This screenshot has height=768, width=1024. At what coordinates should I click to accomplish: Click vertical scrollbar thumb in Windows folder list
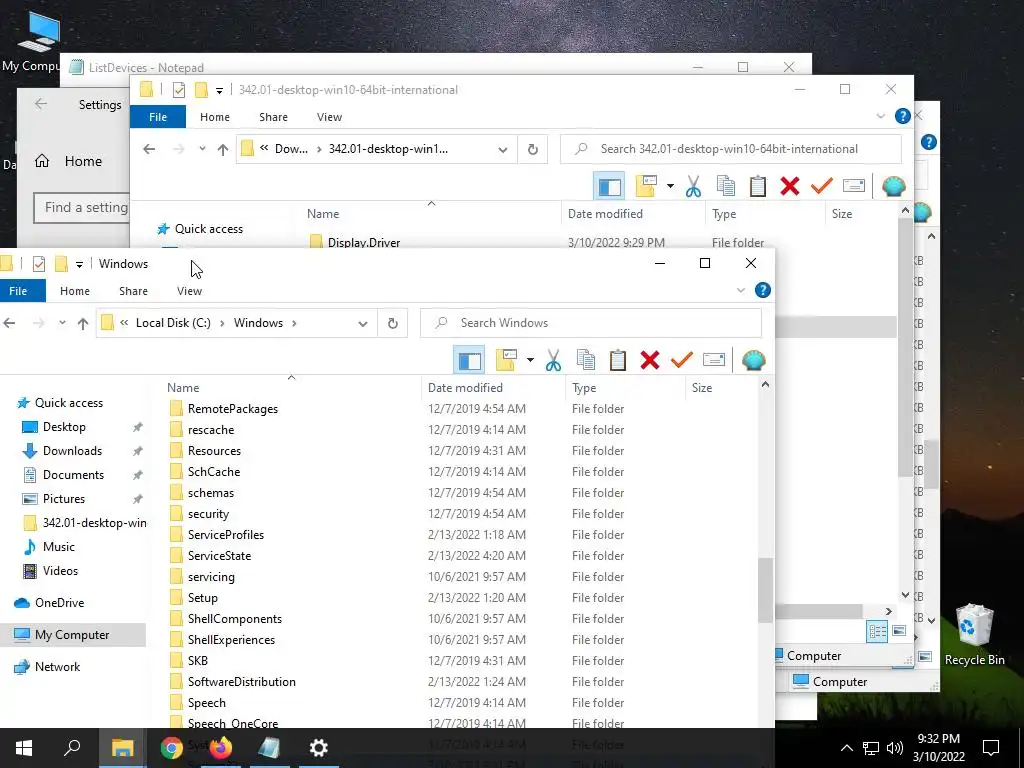coord(765,590)
